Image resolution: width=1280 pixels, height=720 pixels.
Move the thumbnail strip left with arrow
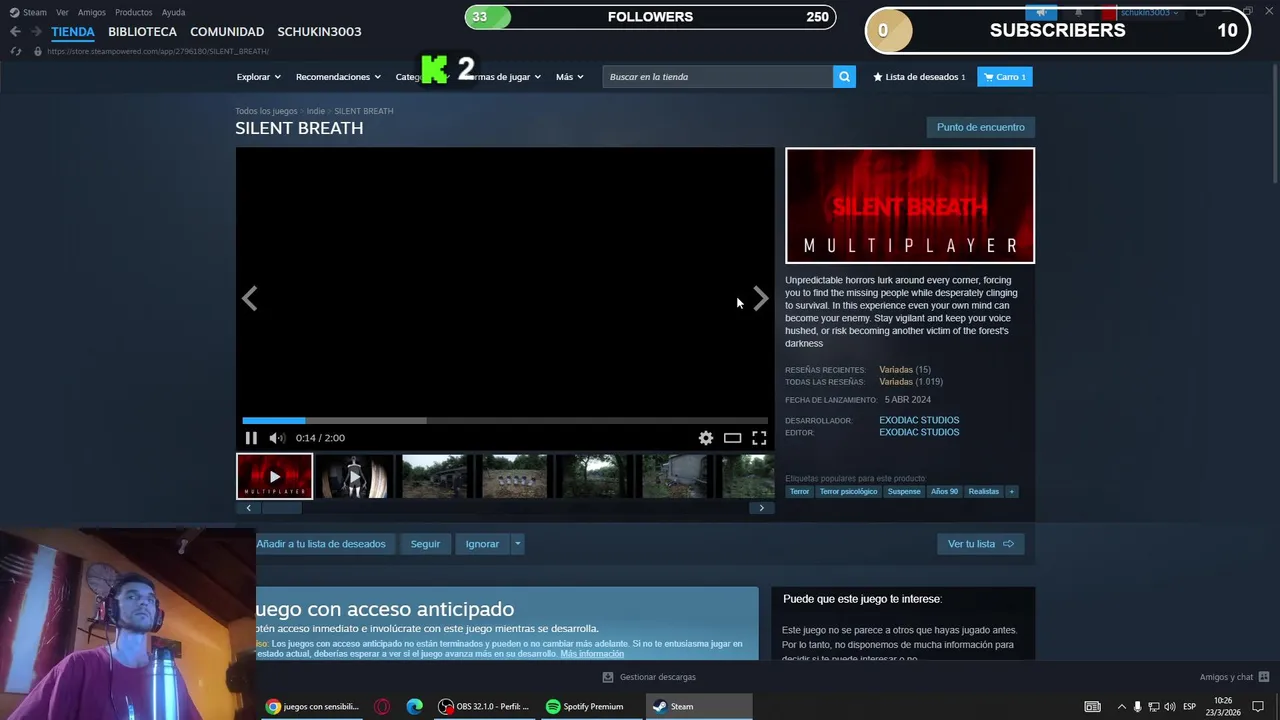tap(248, 508)
